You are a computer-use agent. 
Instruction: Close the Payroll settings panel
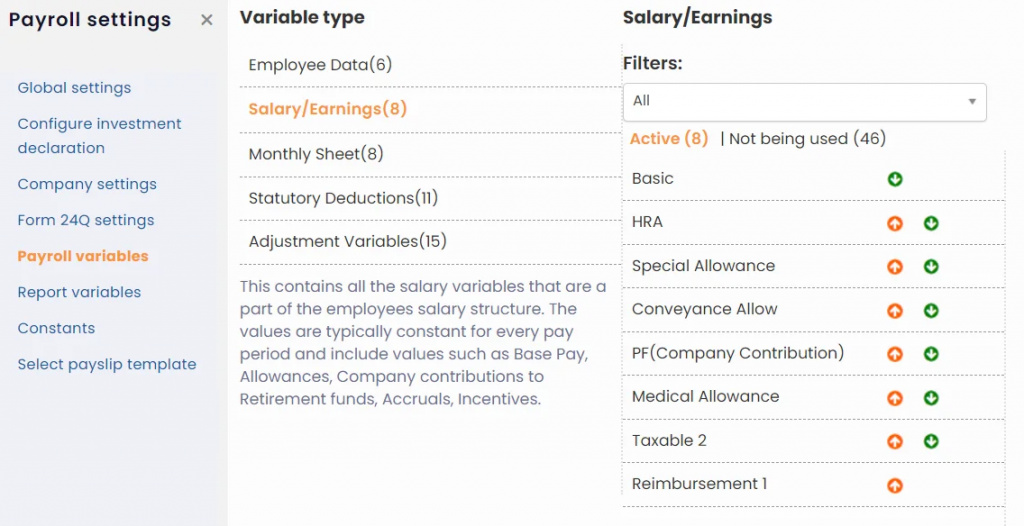point(207,20)
